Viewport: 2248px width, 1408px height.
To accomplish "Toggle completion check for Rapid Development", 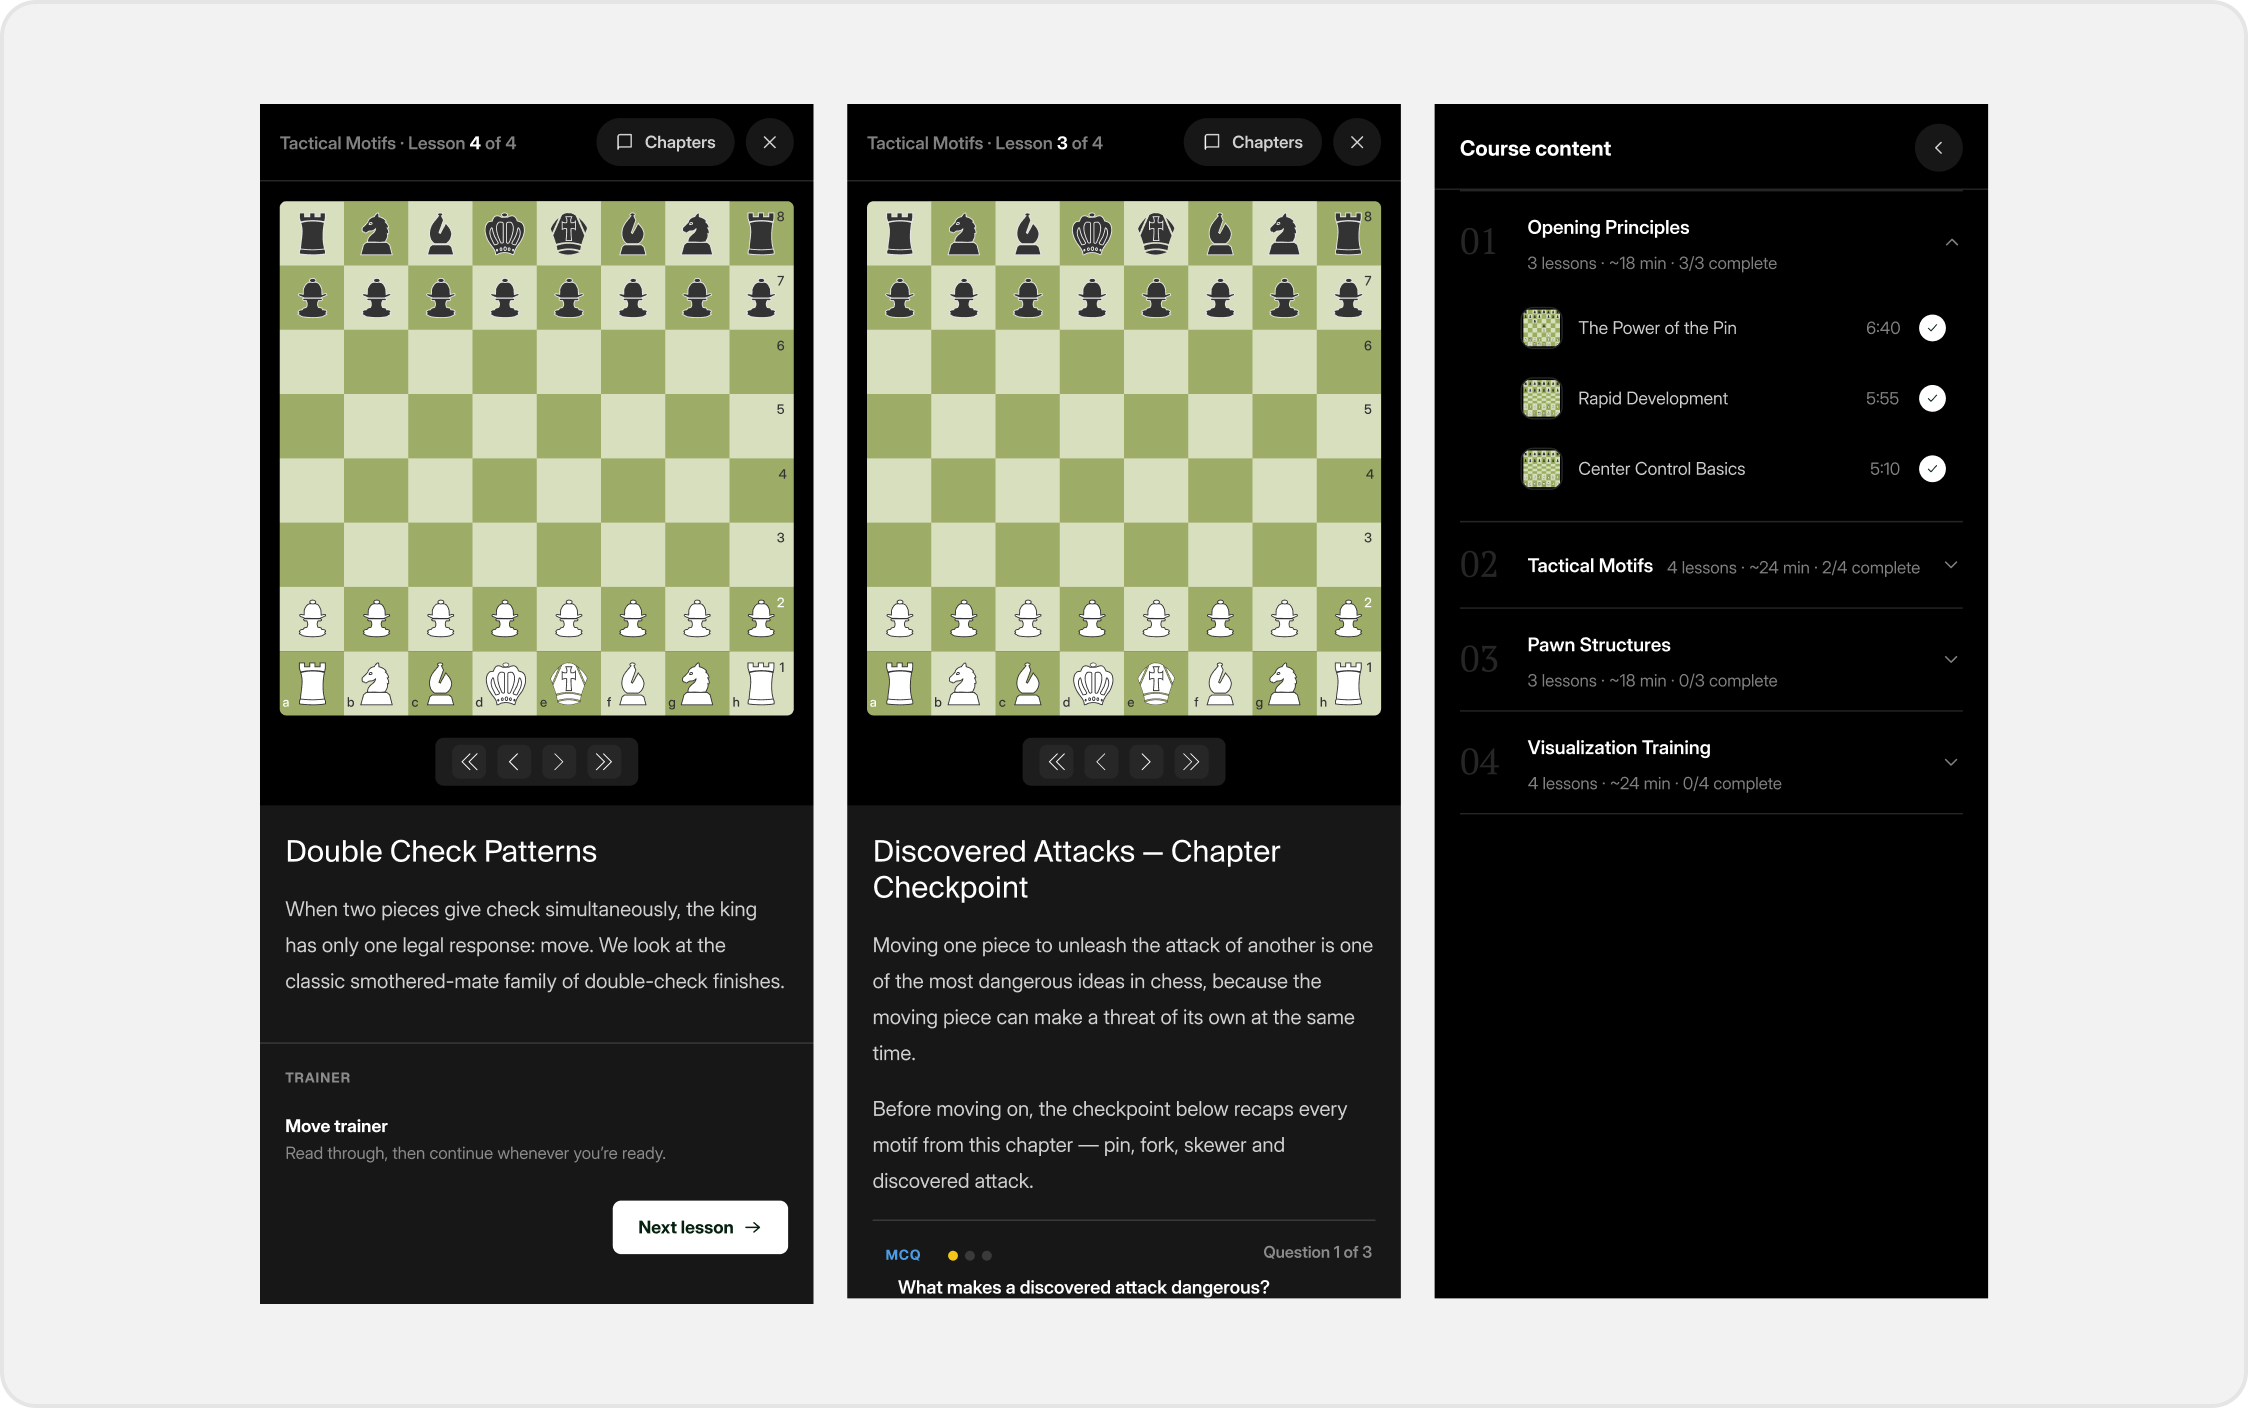I will click(x=1932, y=398).
